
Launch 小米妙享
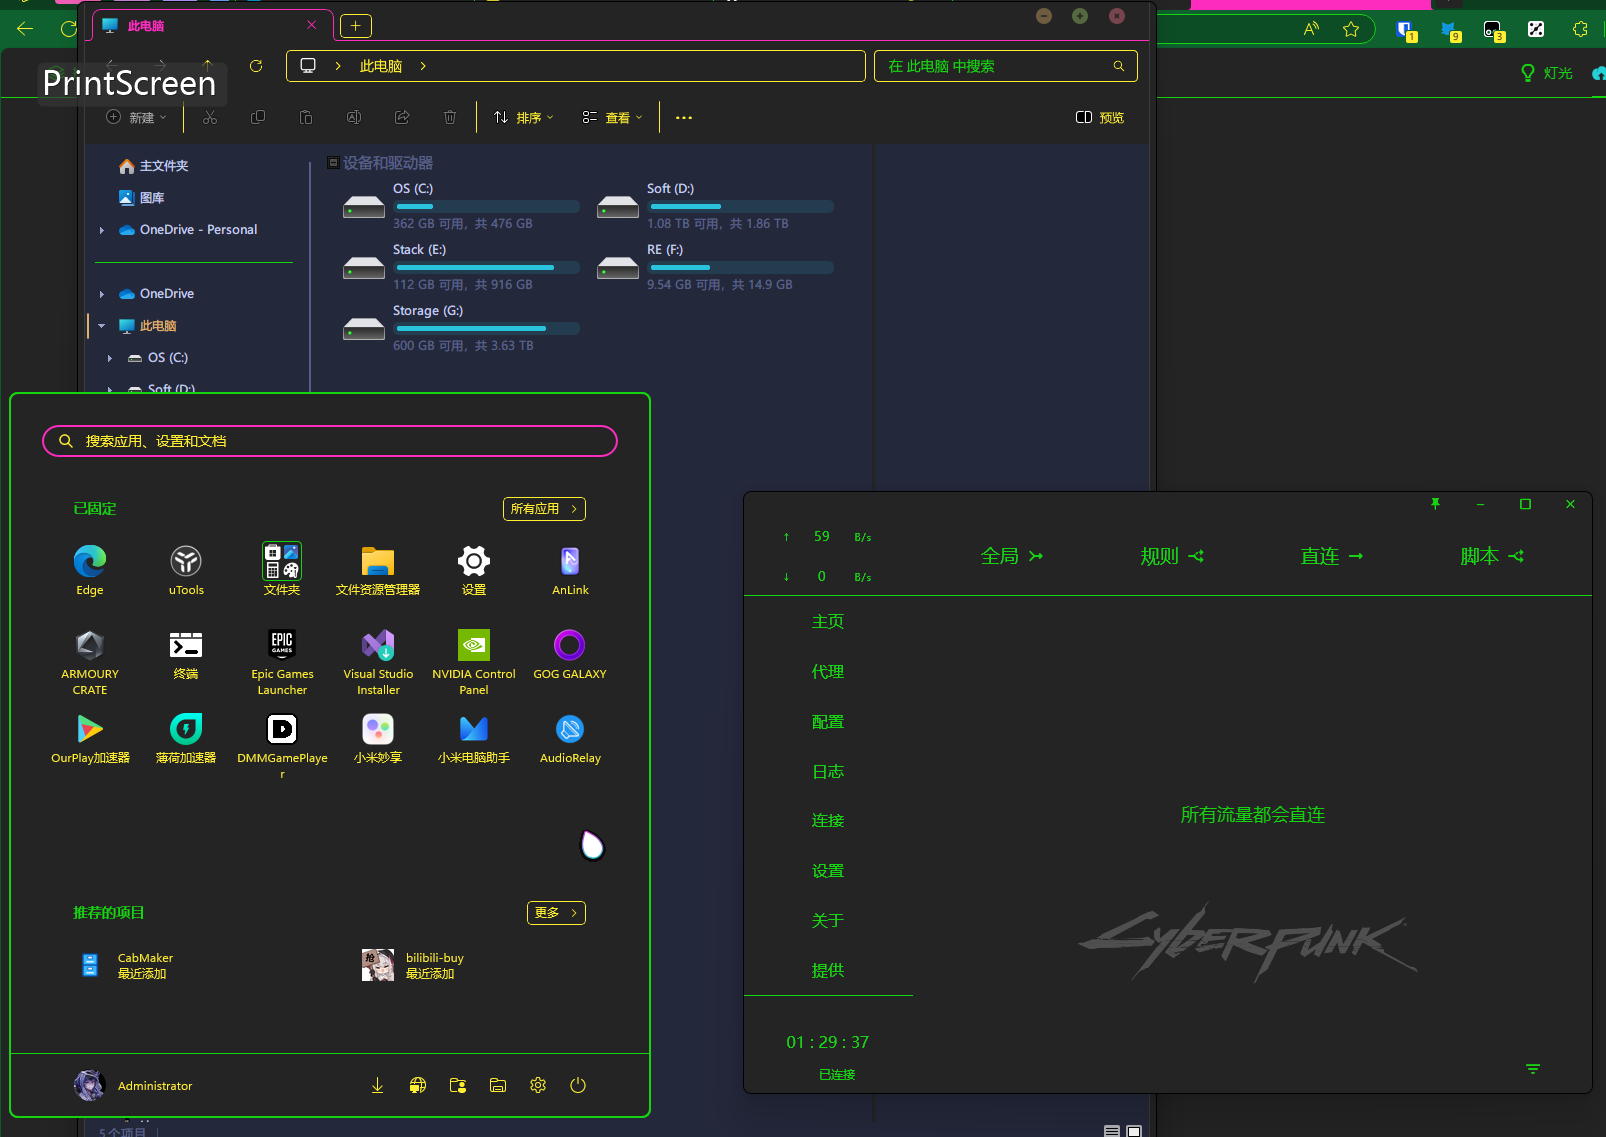pyautogui.click(x=378, y=739)
